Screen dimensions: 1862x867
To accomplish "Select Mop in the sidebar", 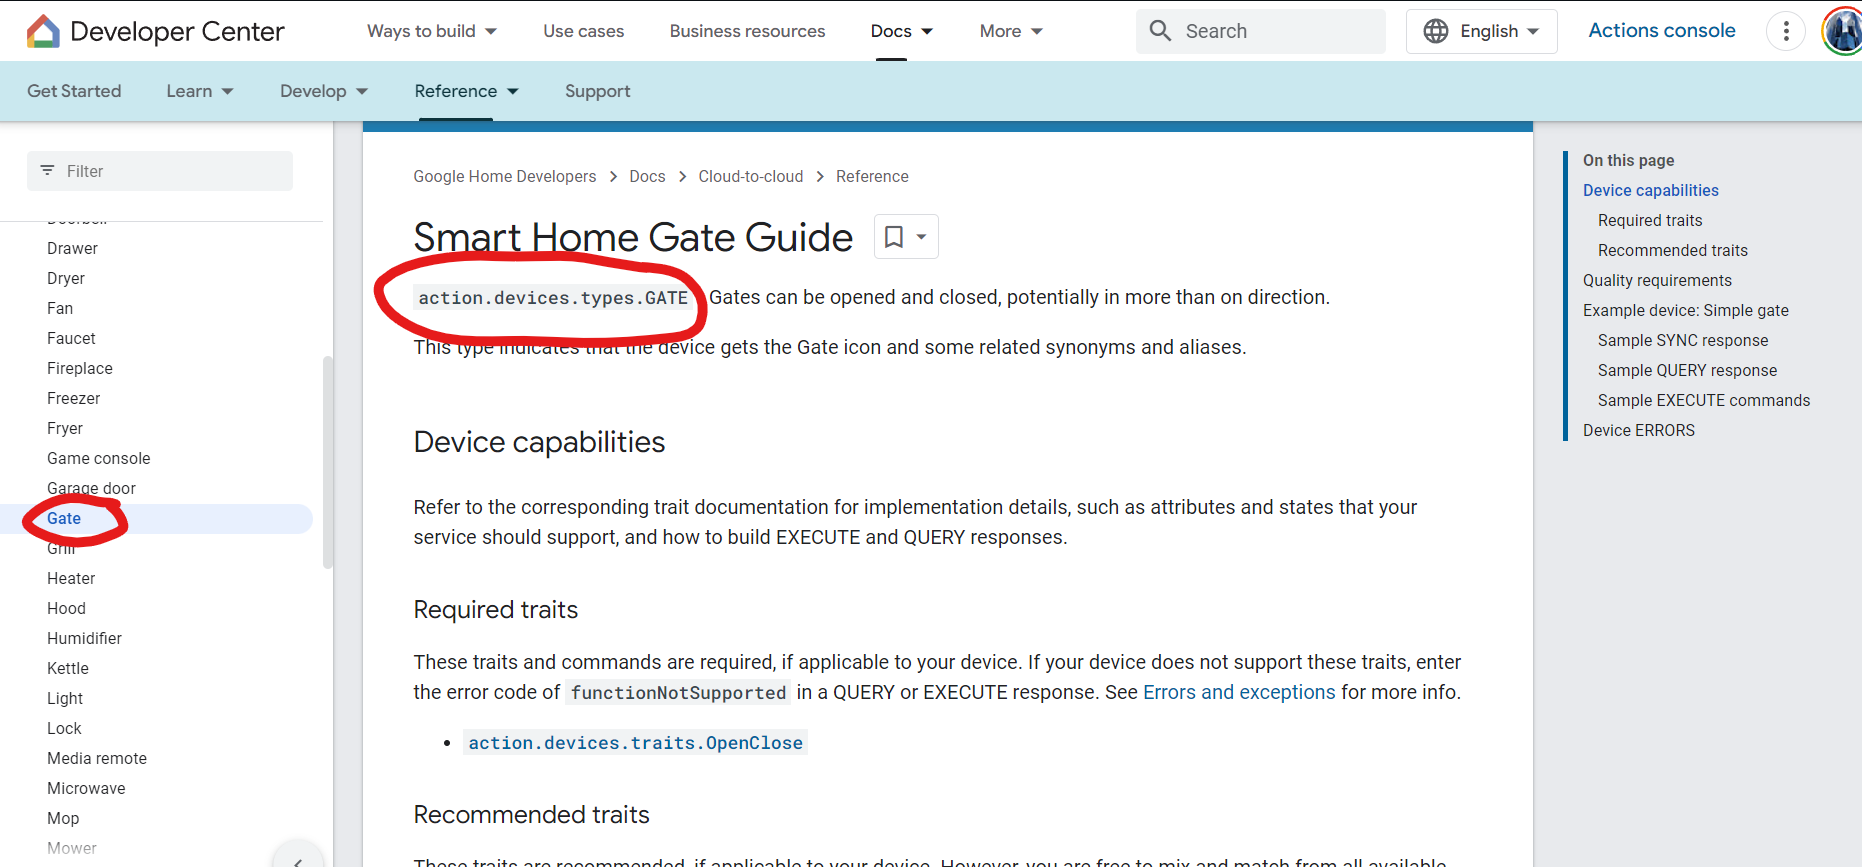I will pos(63,818).
